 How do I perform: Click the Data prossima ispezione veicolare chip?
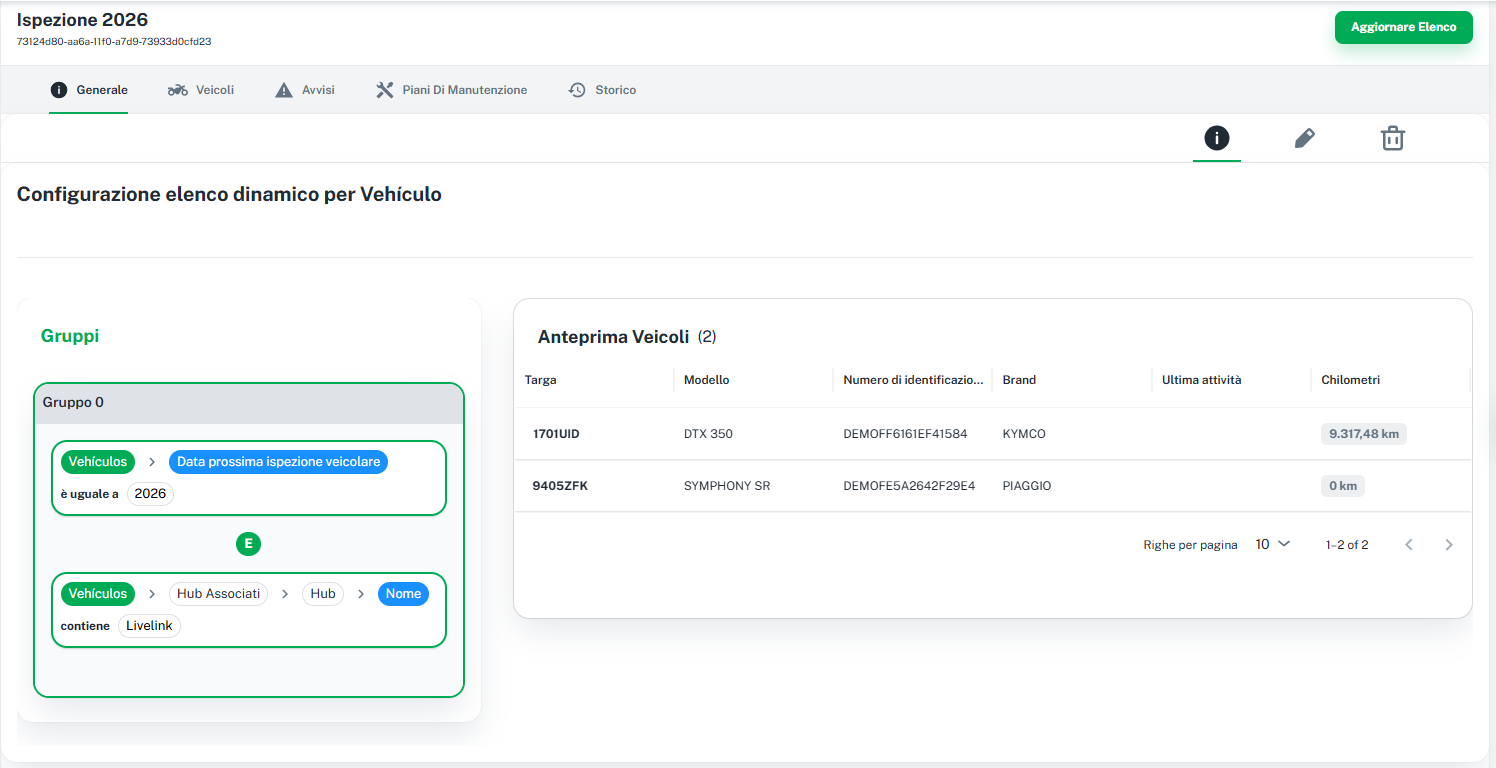(x=278, y=462)
